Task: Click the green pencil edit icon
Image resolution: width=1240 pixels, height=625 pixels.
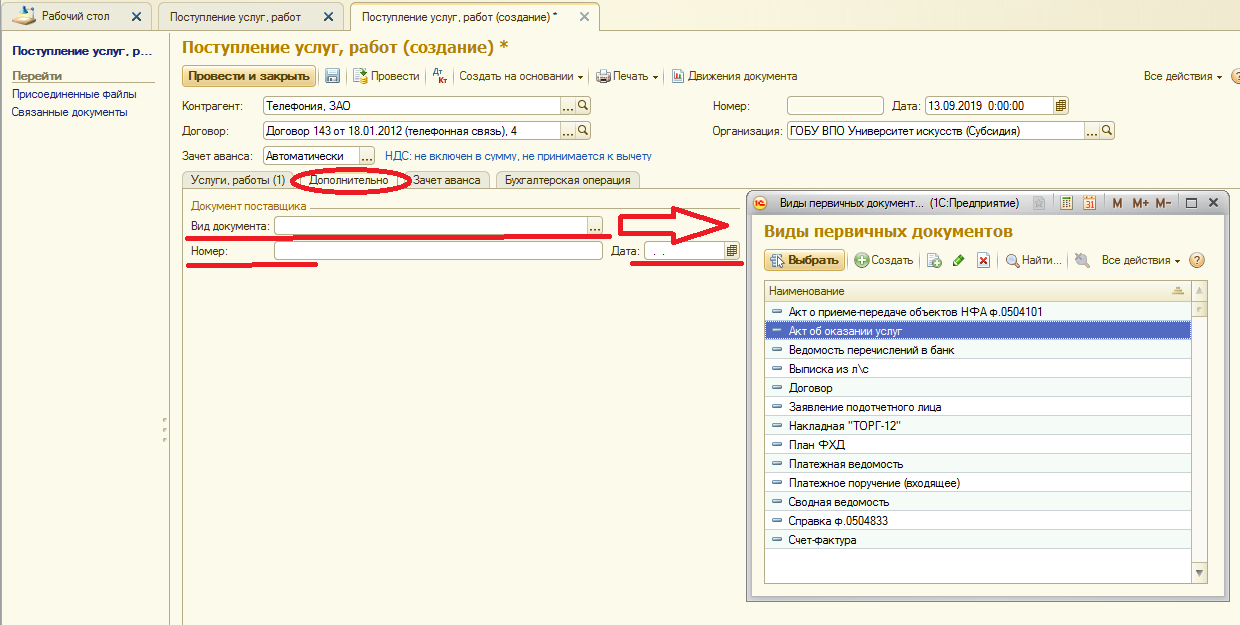Action: [x=958, y=260]
